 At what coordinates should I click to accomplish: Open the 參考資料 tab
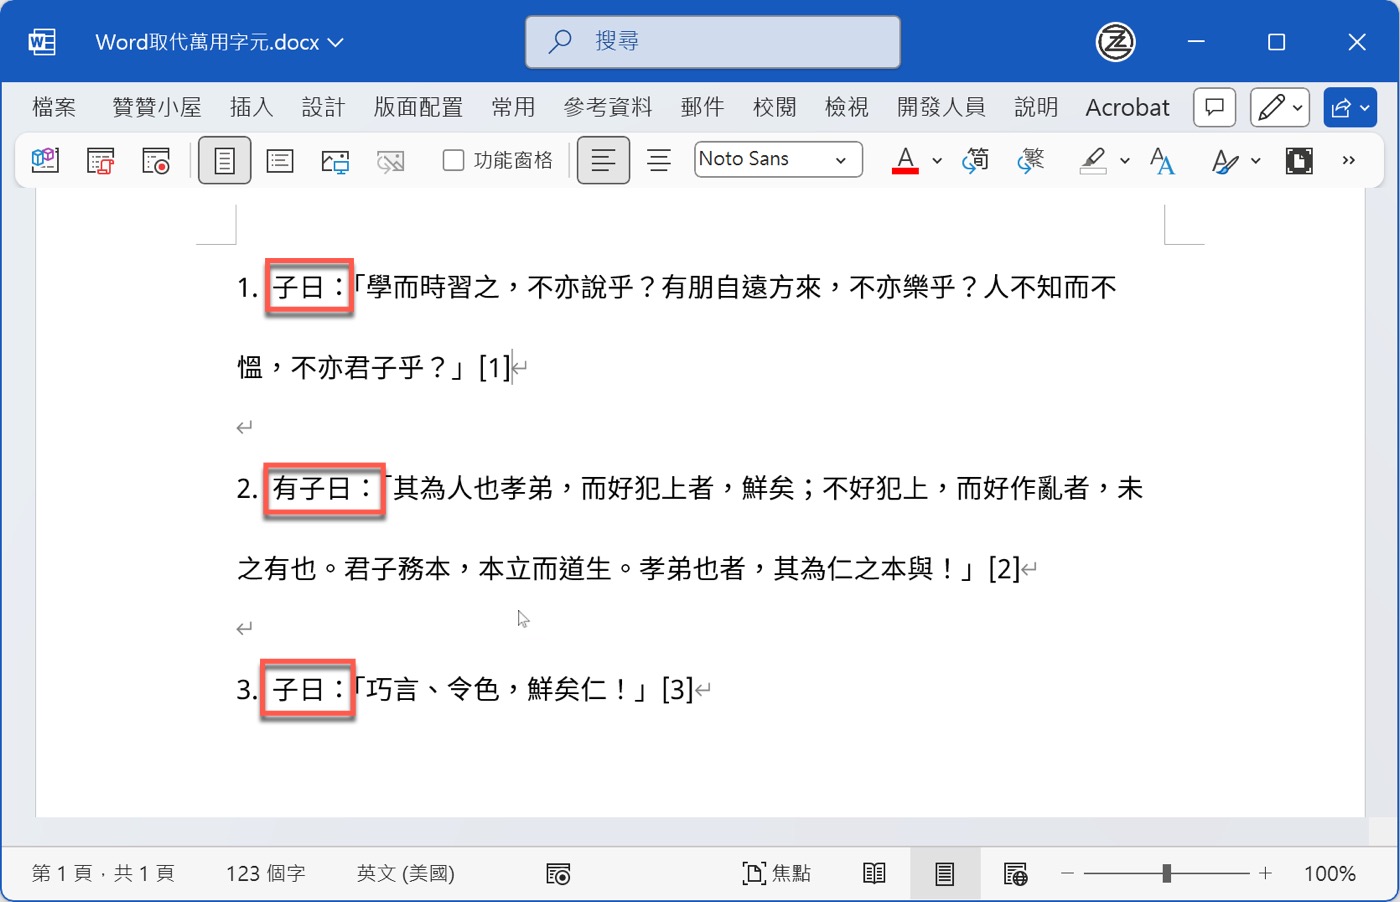point(608,107)
